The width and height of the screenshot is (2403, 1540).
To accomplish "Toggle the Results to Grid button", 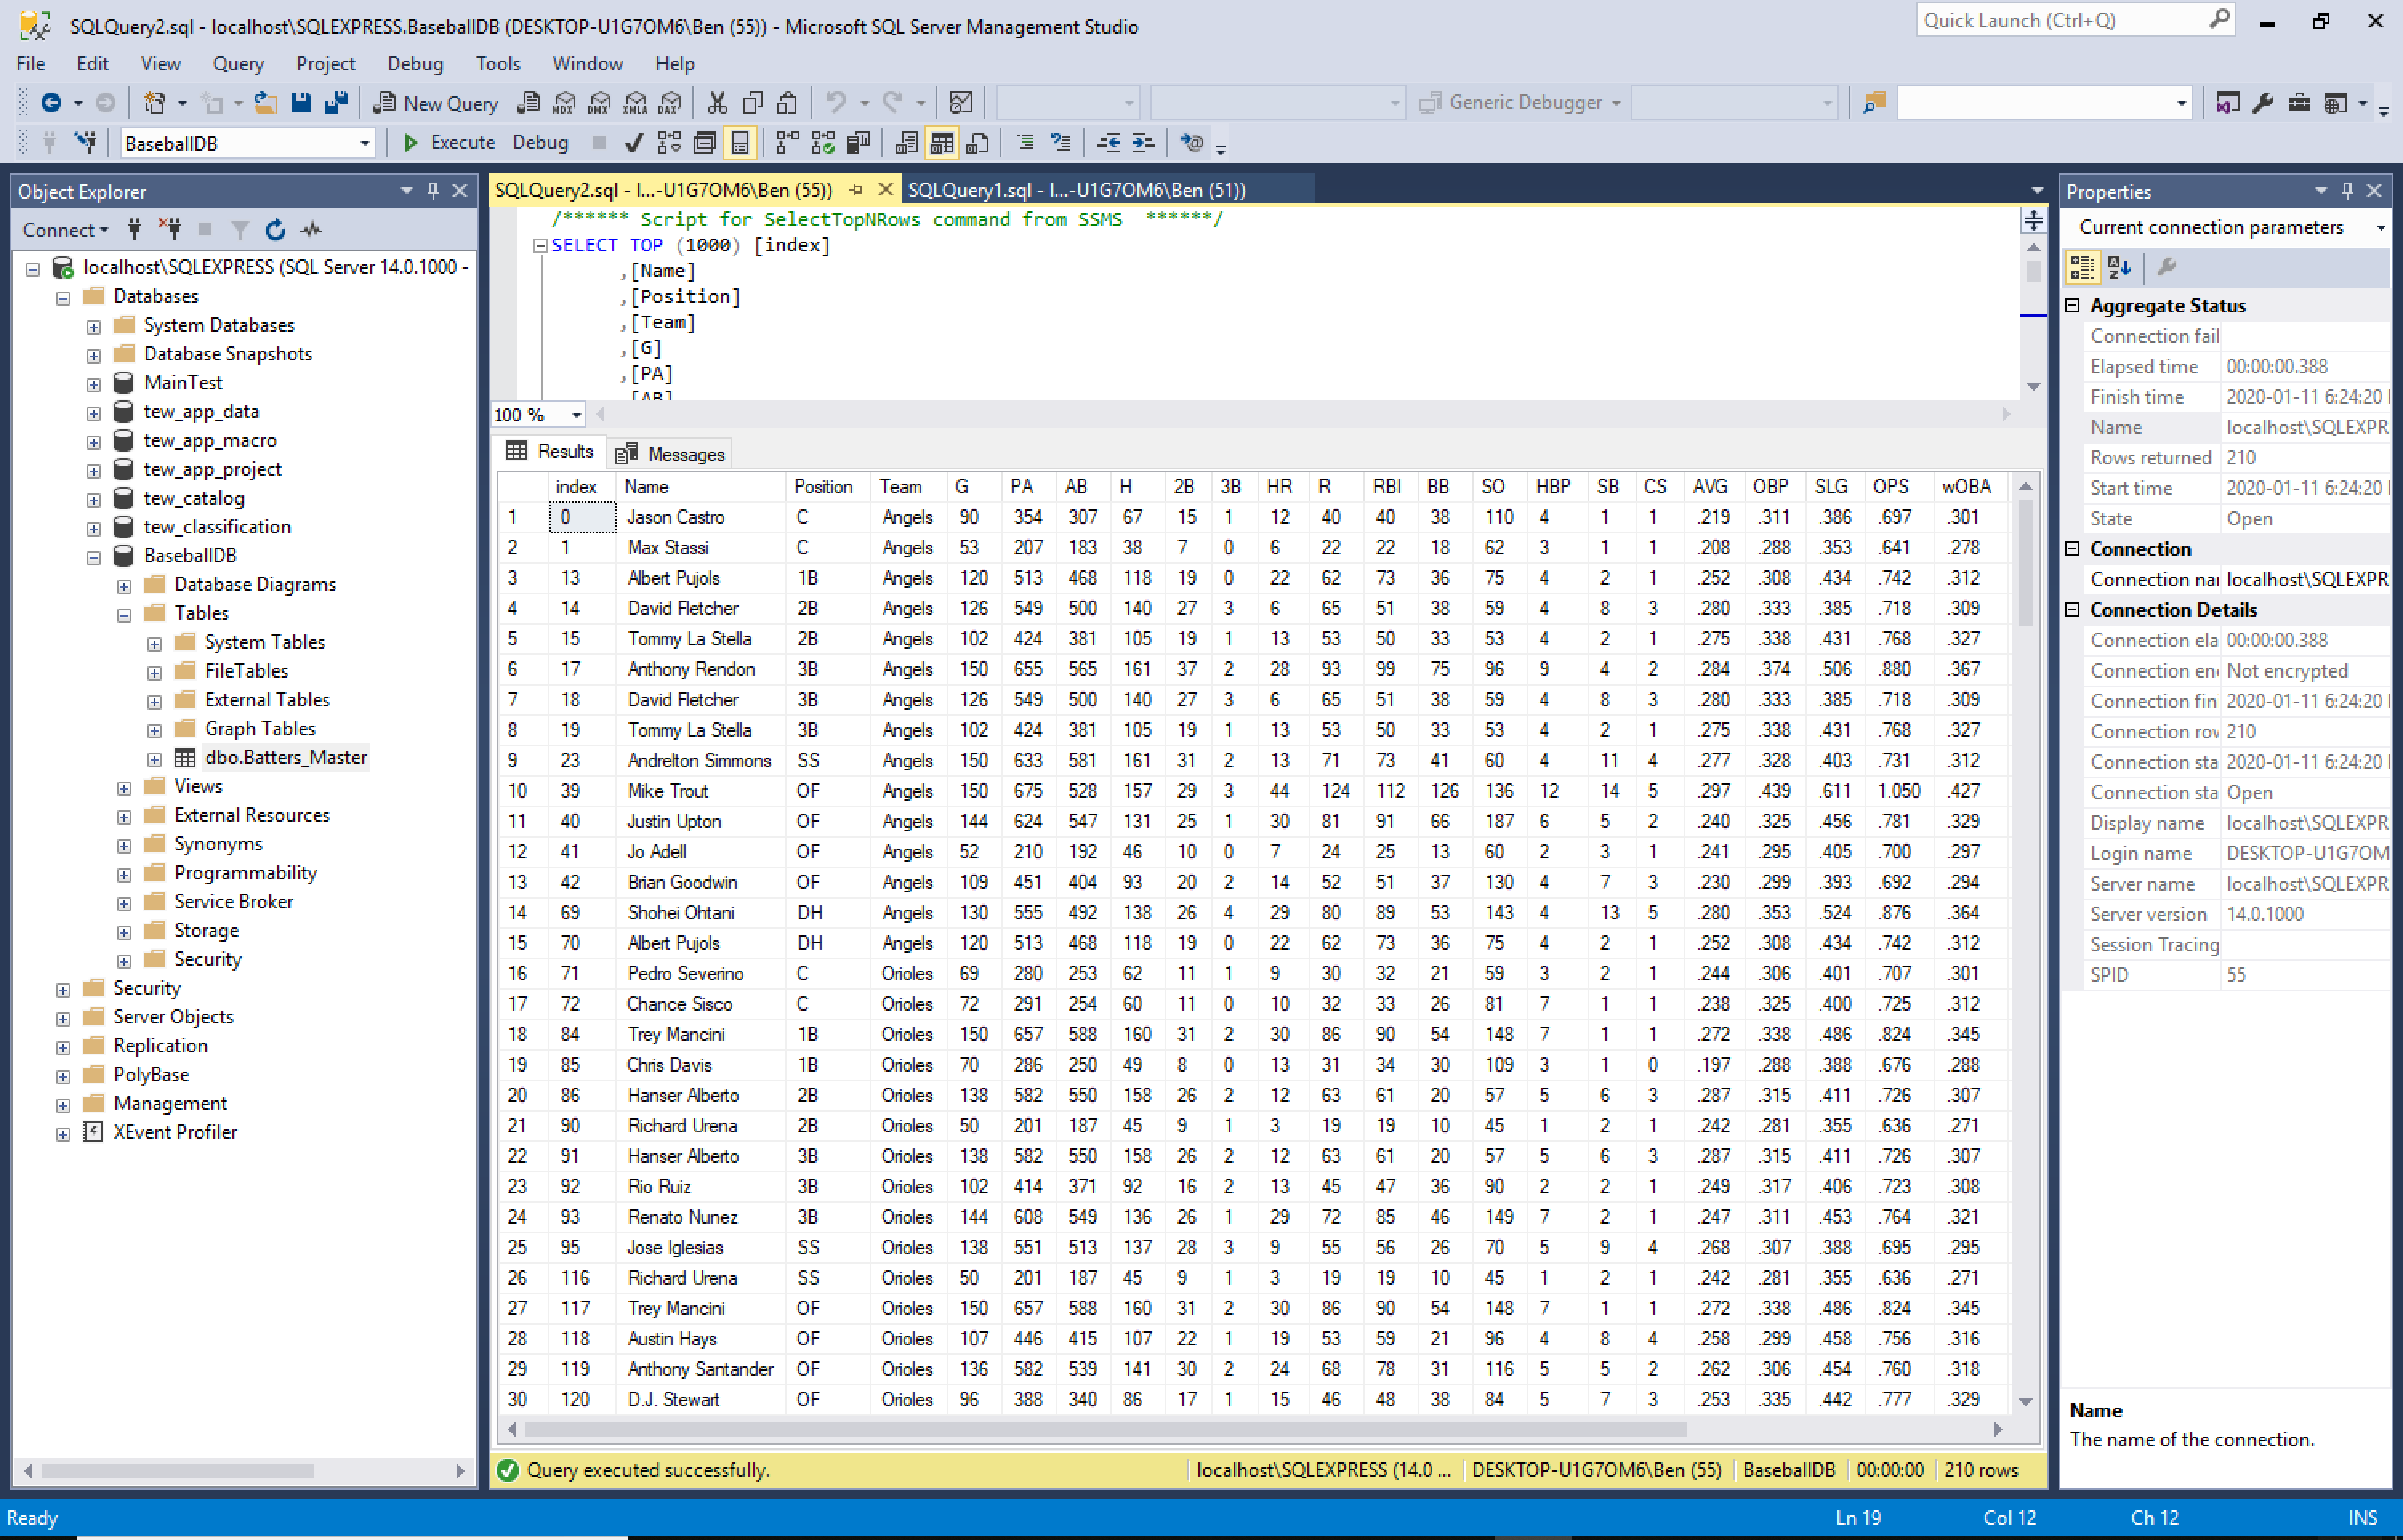I will (941, 143).
